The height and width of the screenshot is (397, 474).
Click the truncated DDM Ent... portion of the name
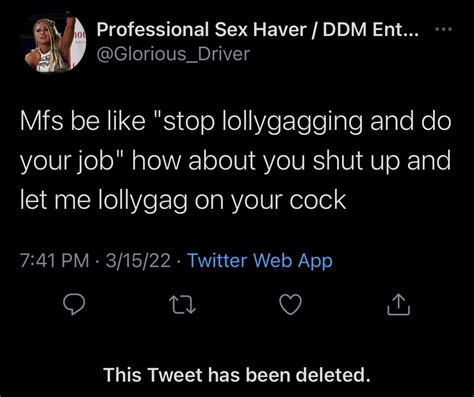[371, 29]
